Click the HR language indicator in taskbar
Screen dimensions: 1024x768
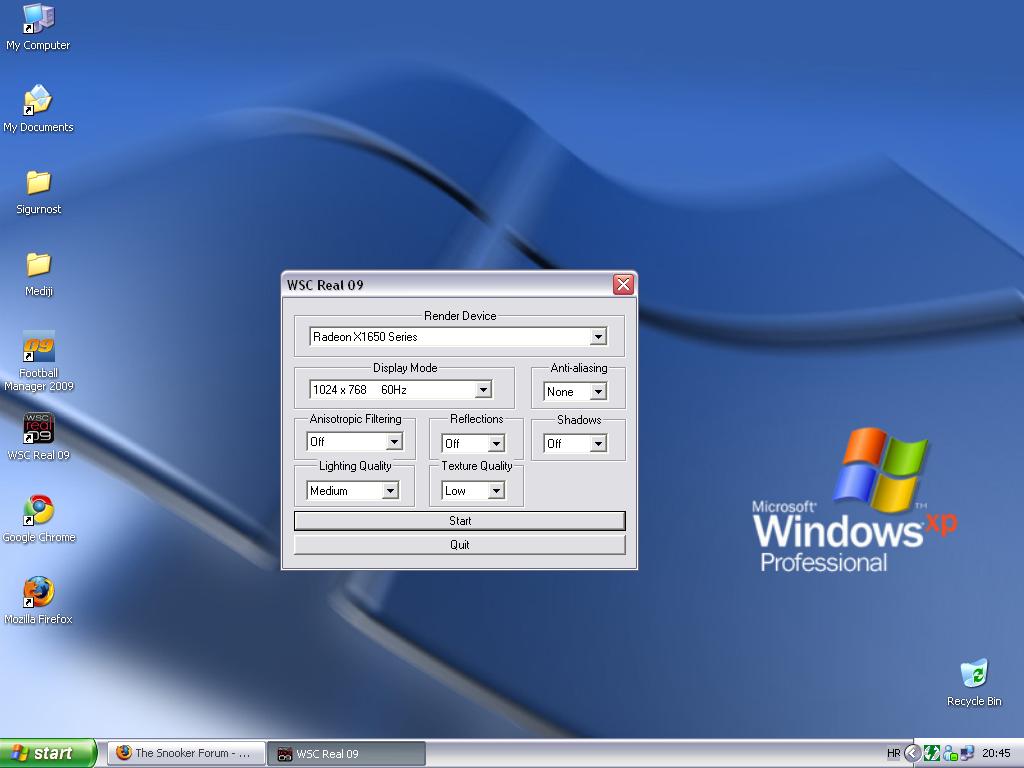pos(893,753)
